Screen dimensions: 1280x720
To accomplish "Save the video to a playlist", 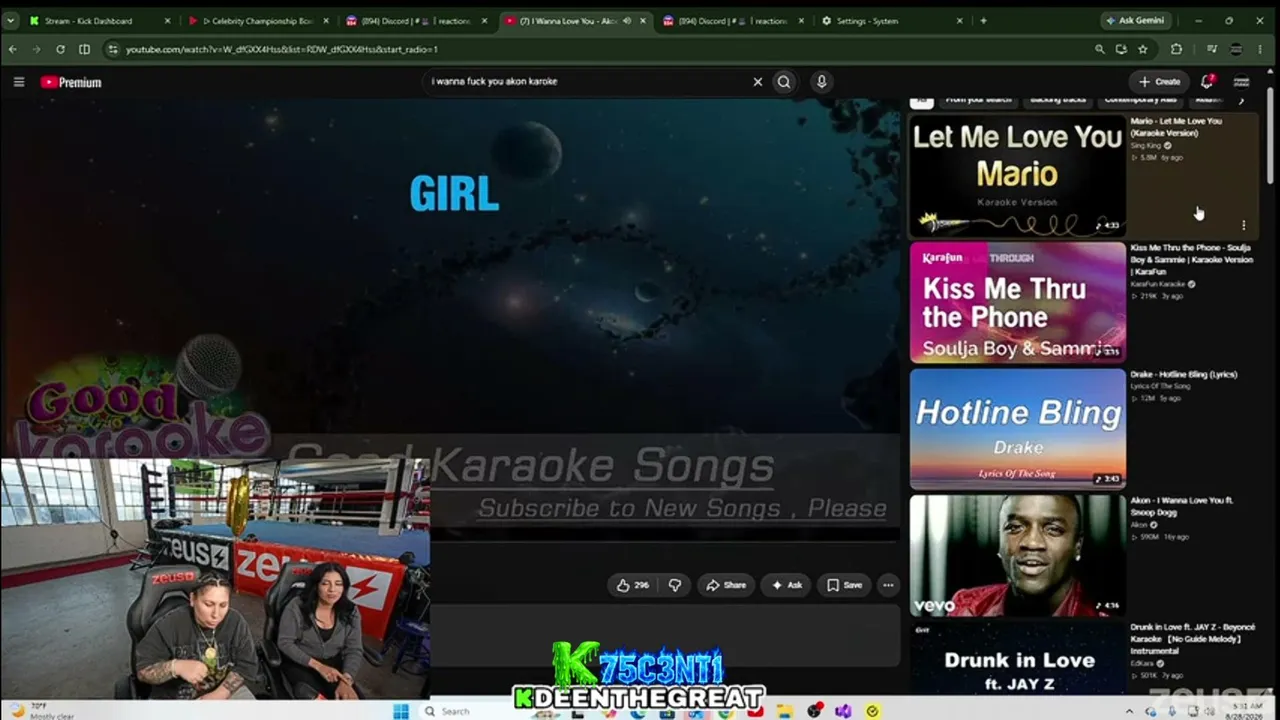I will pos(844,585).
